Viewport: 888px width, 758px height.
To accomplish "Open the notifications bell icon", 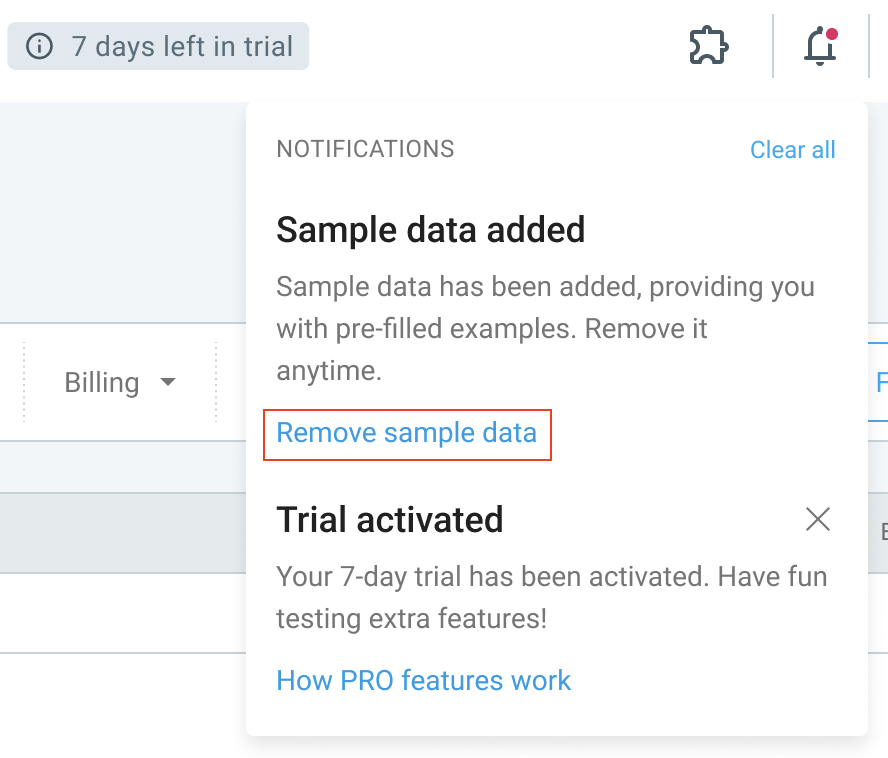I will [820, 46].
